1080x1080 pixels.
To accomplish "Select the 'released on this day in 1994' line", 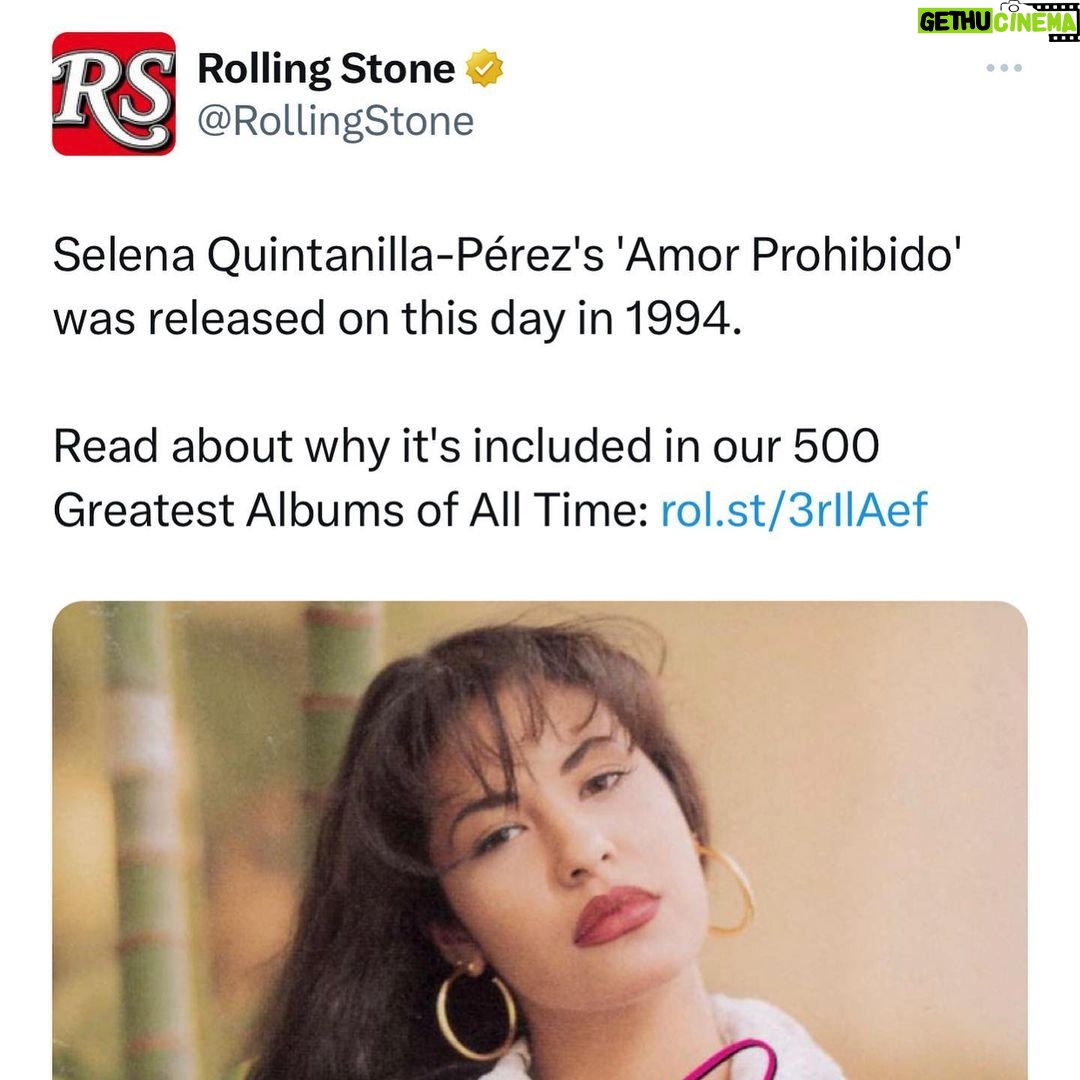I will [398, 320].
